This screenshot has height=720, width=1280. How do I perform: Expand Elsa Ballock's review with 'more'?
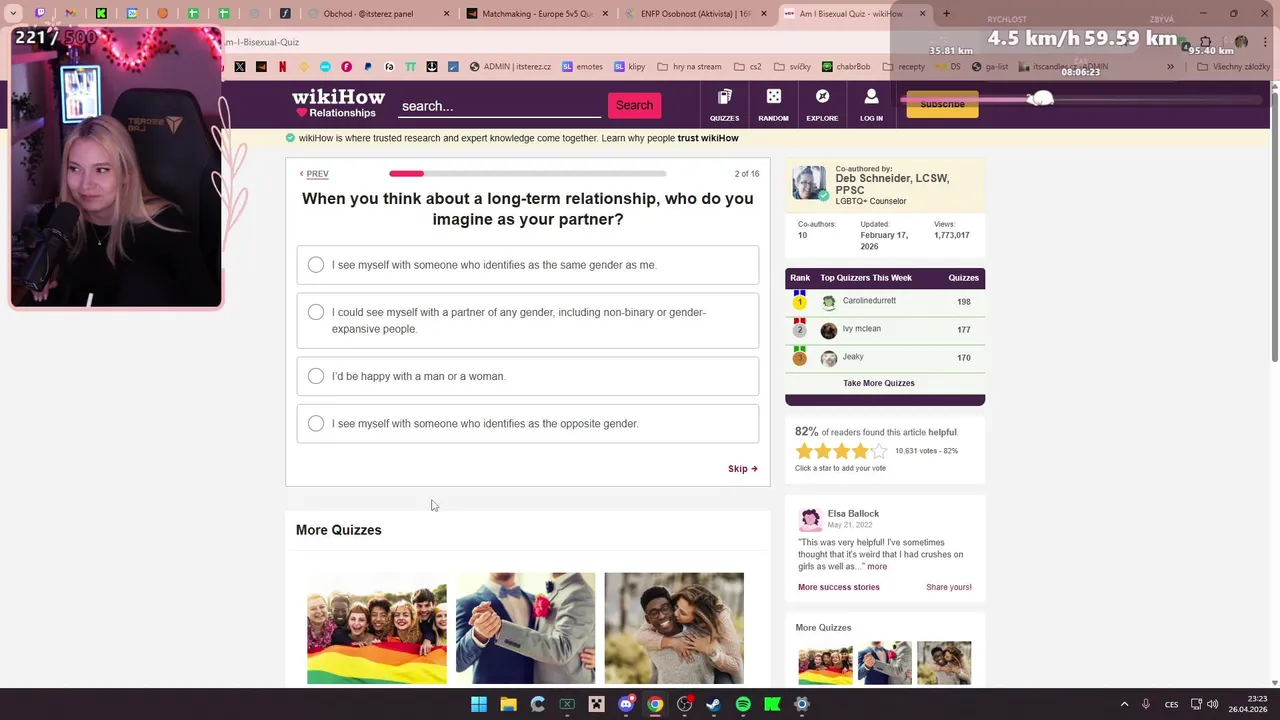click(877, 567)
